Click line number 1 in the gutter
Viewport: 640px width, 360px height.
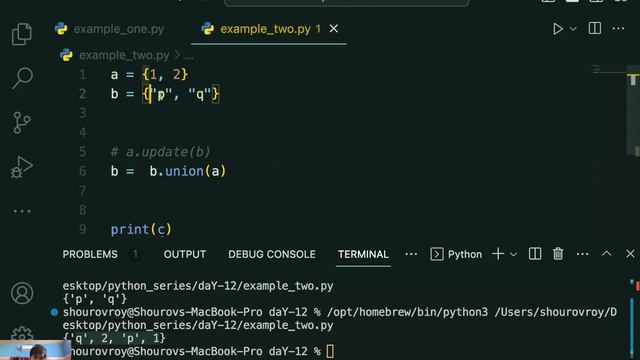(83, 75)
